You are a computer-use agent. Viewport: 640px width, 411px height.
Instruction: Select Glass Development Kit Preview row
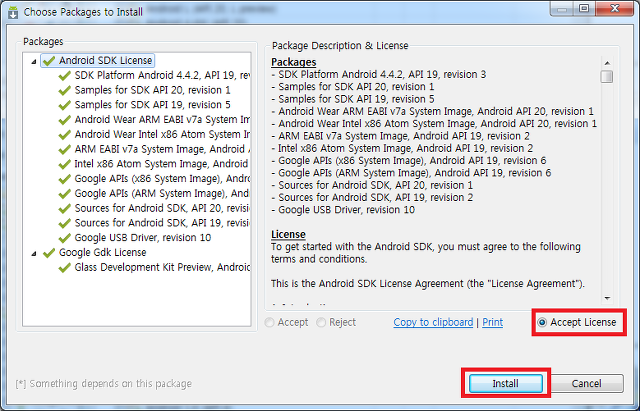tap(154, 267)
